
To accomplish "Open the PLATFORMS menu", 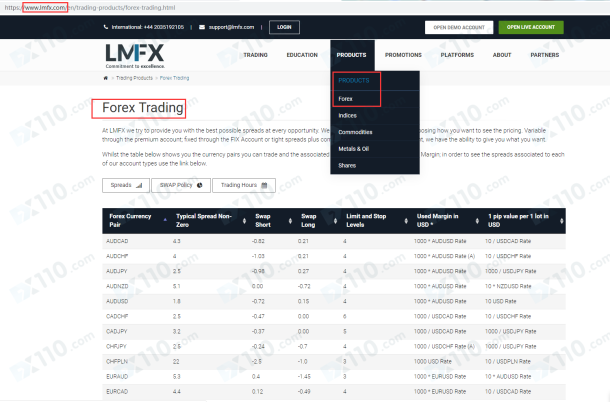I will click(457, 55).
